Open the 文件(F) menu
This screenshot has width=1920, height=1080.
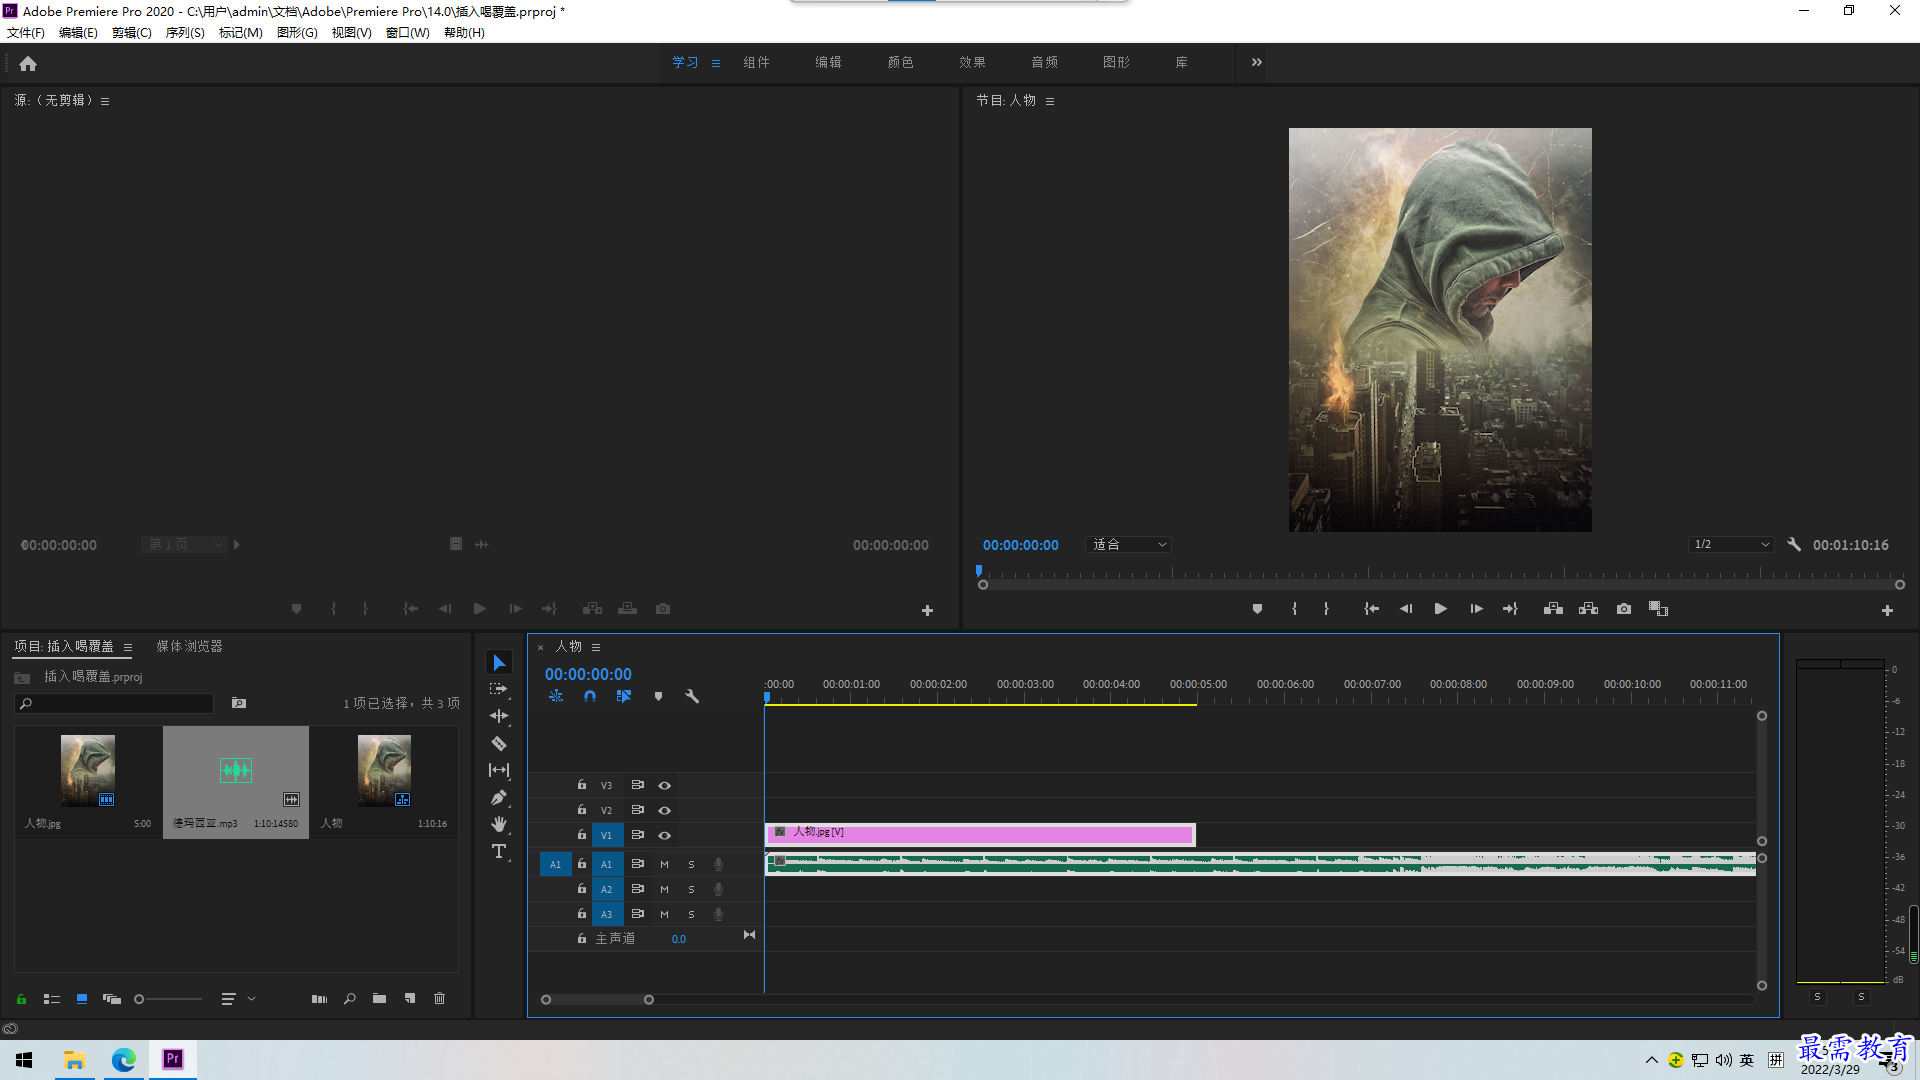click(26, 33)
